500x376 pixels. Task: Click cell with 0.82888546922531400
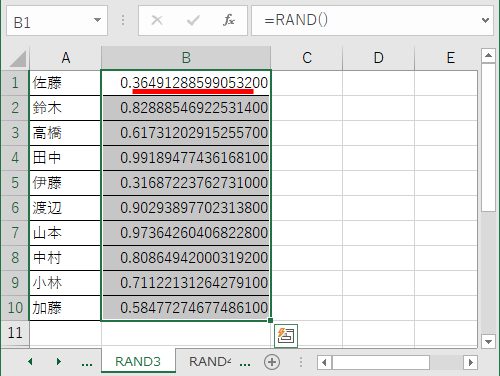click(x=186, y=108)
